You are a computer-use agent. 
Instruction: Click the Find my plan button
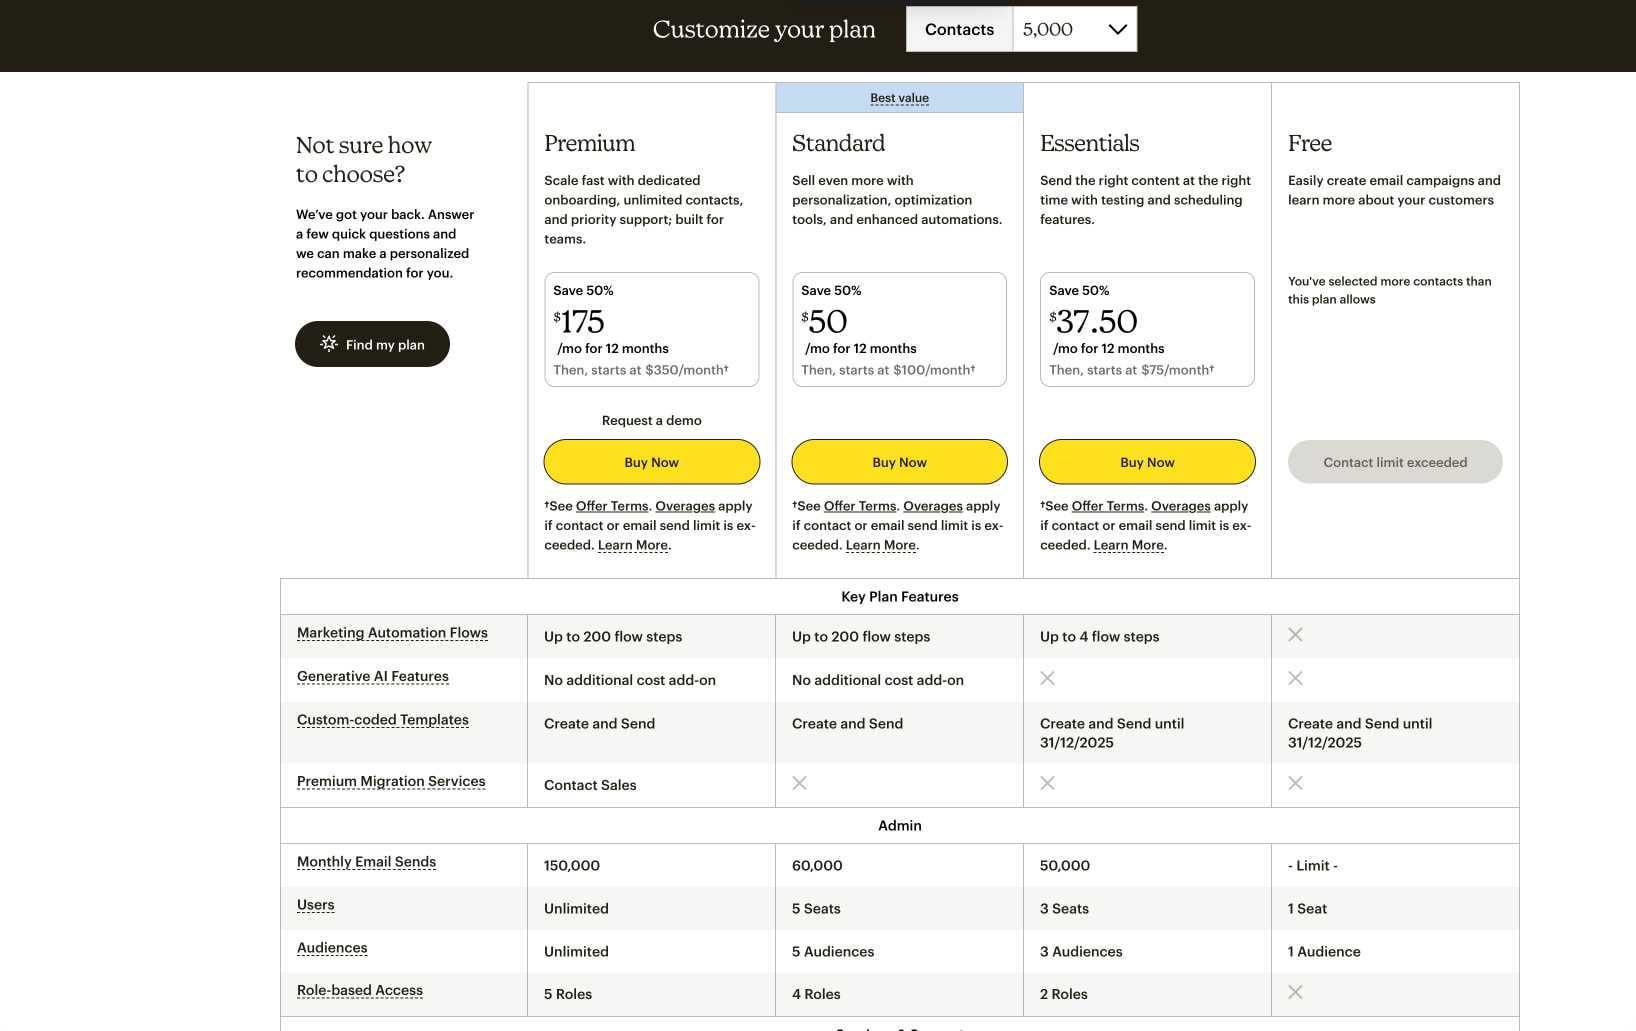coord(372,344)
